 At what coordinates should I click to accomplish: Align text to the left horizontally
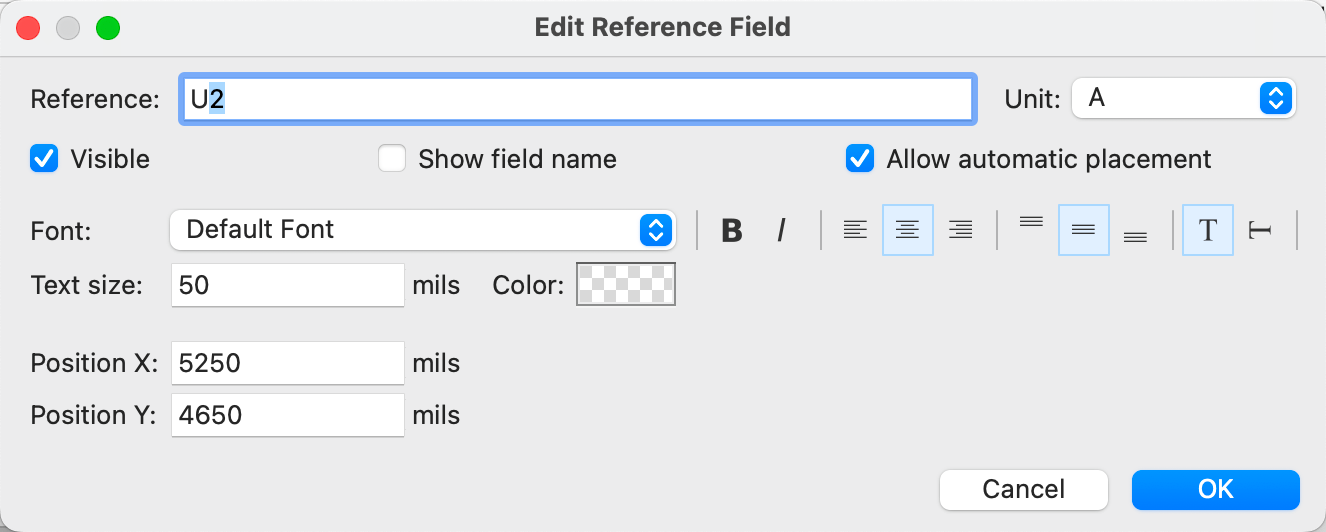[x=855, y=230]
